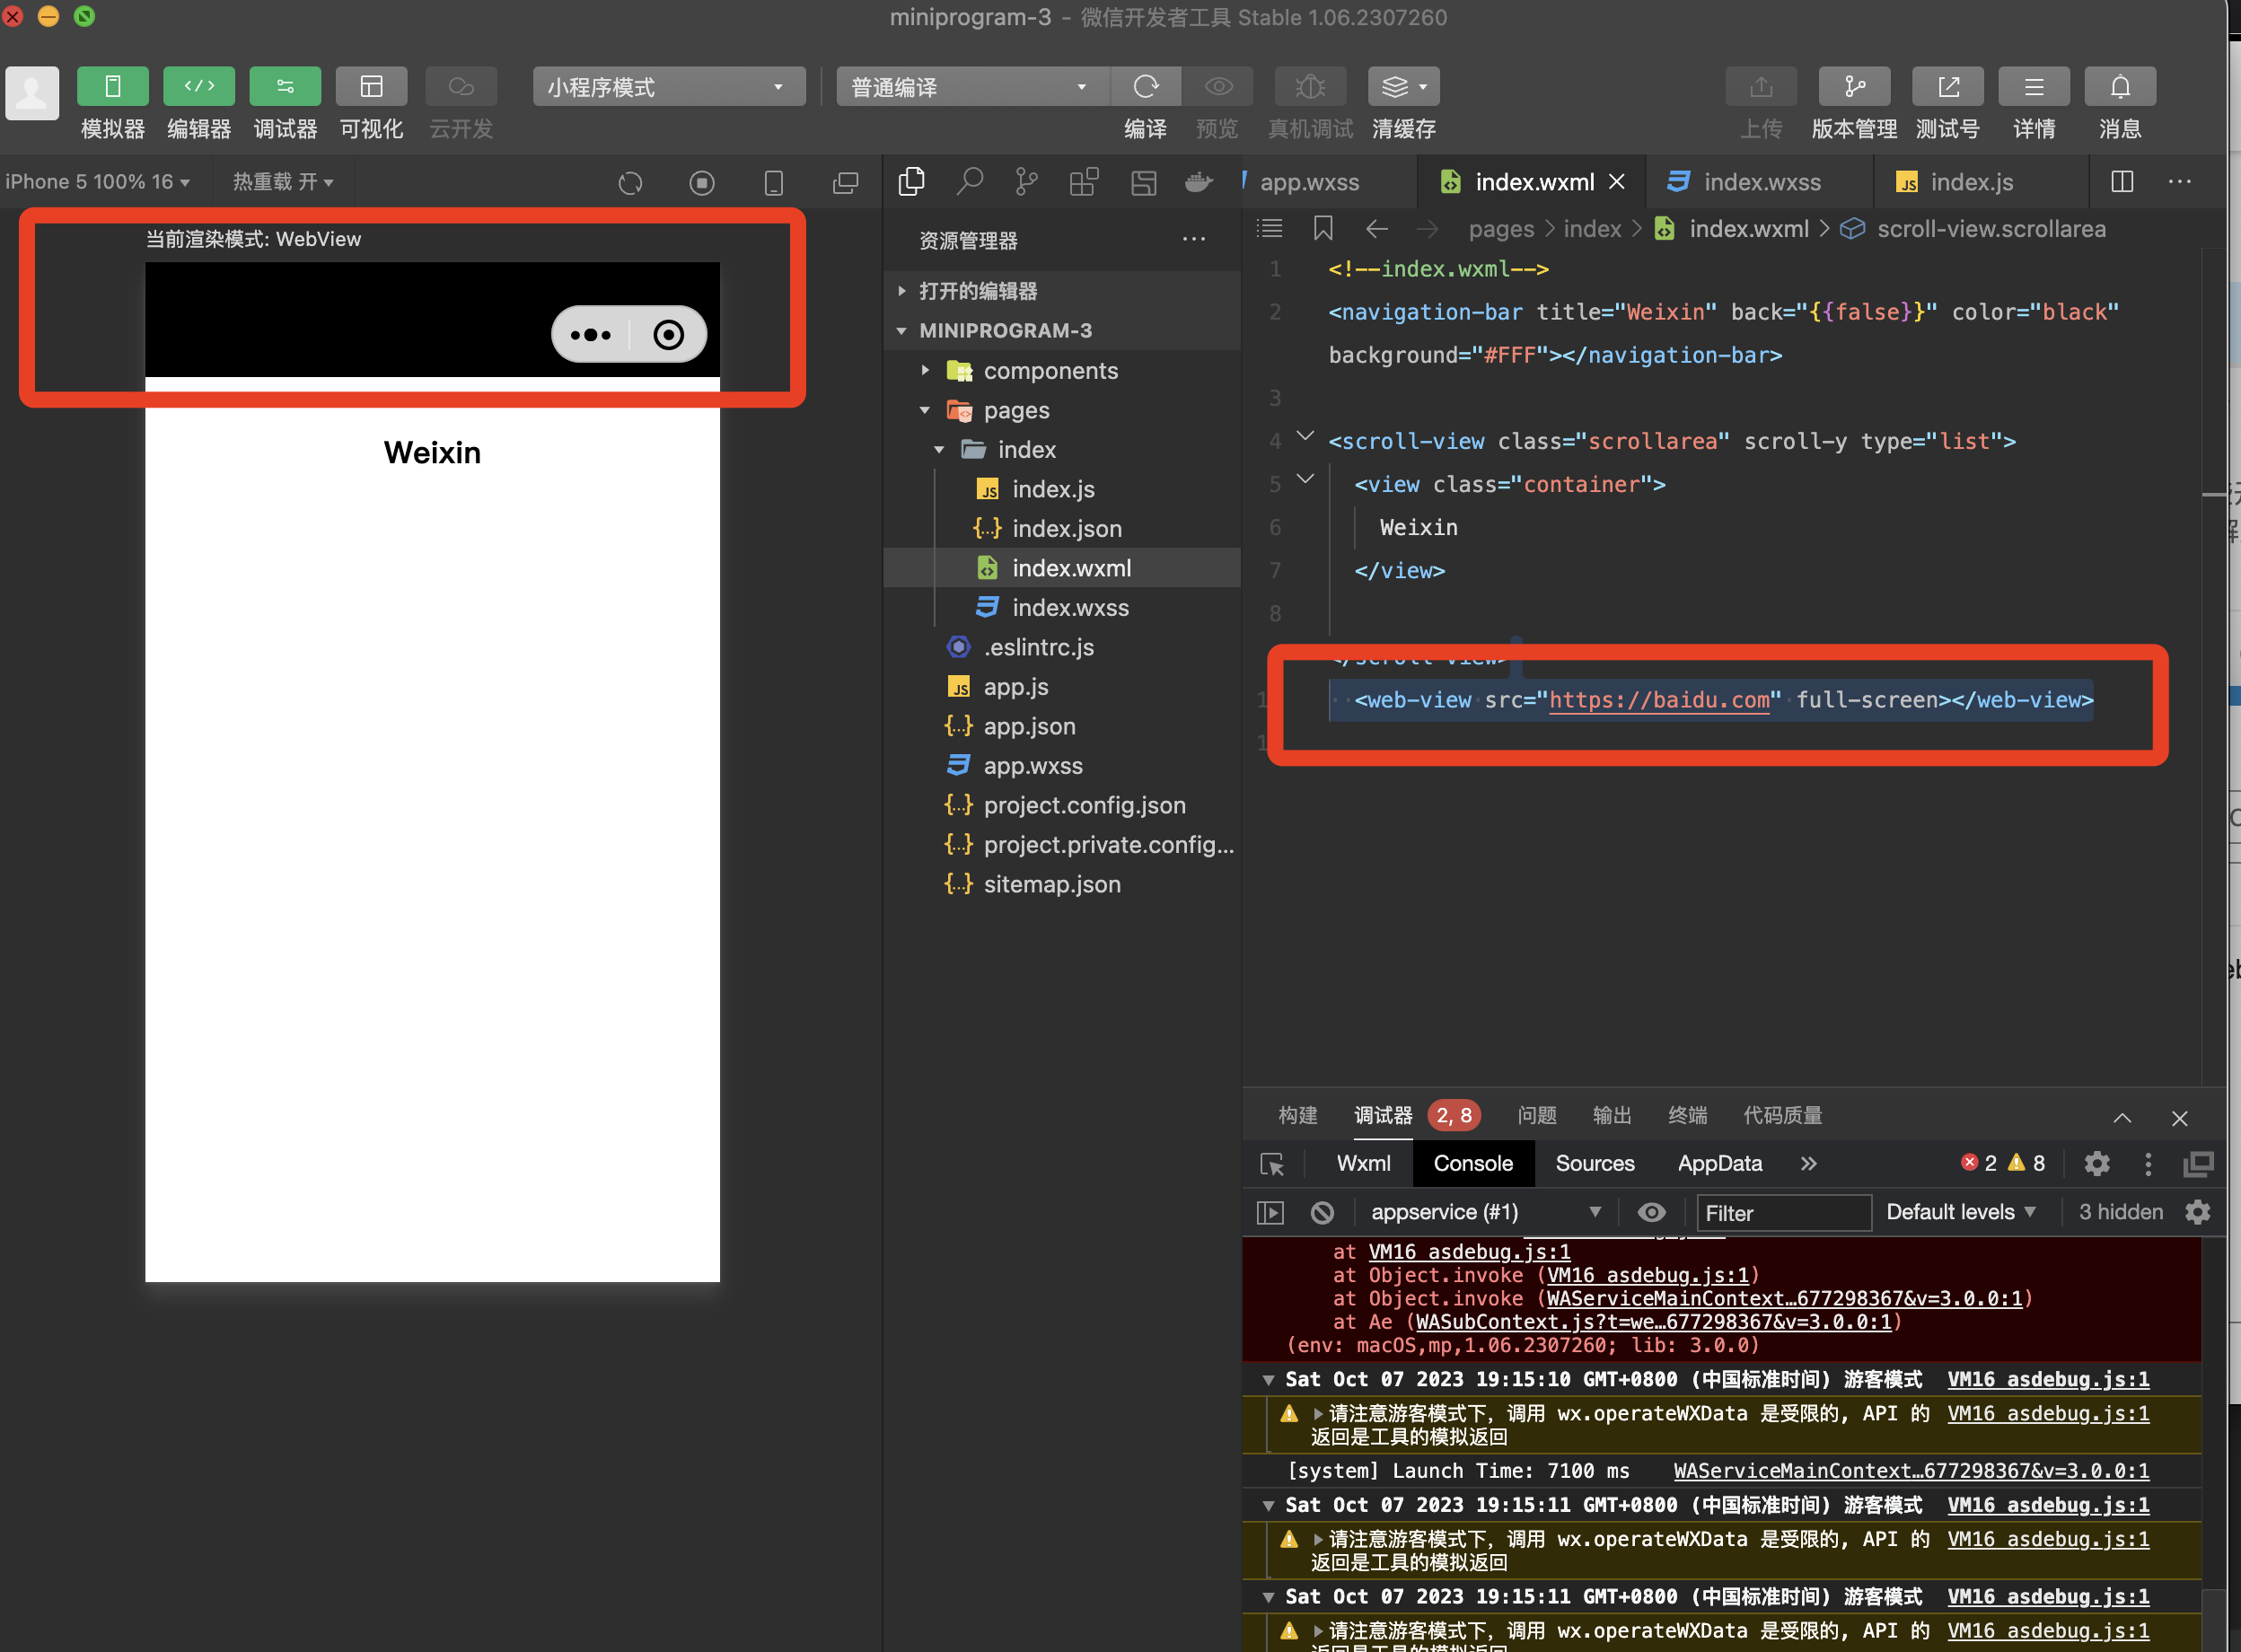Toggle the editor (编辑器) panel button
Image resolution: width=2241 pixels, height=1652 pixels.
[198, 87]
